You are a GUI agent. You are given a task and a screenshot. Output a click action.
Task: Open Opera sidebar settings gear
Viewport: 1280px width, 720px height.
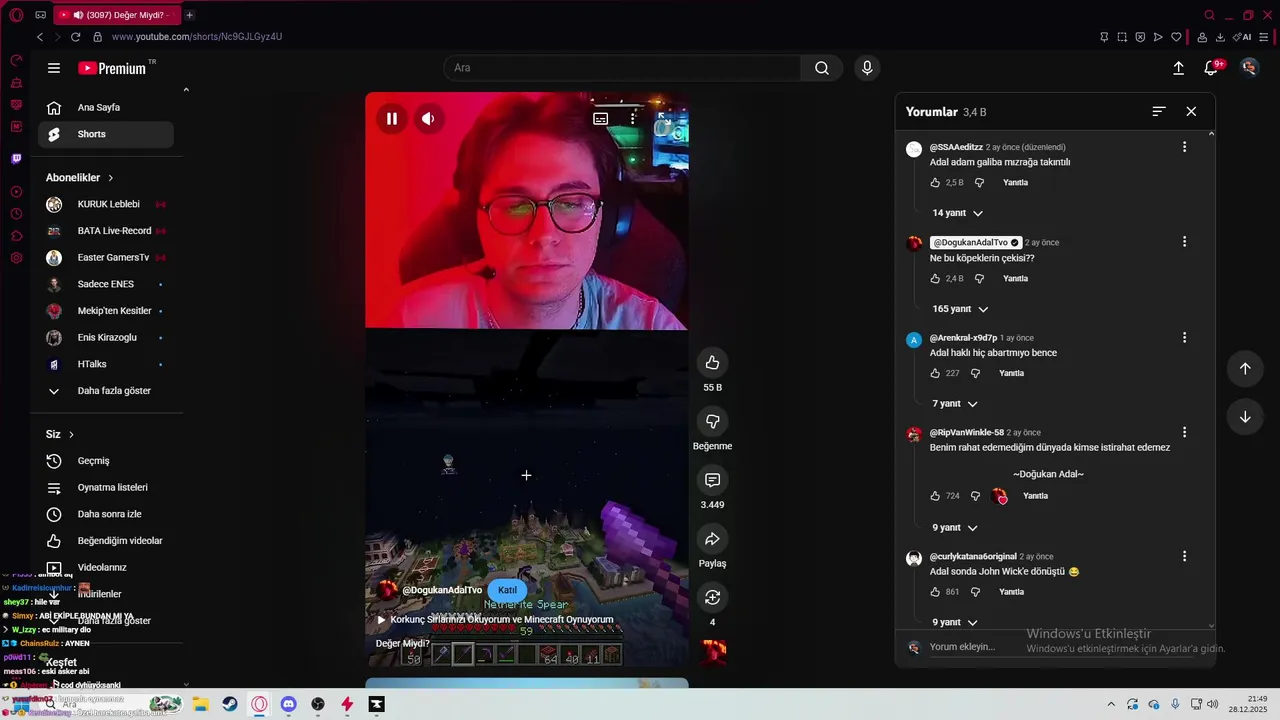(16, 258)
